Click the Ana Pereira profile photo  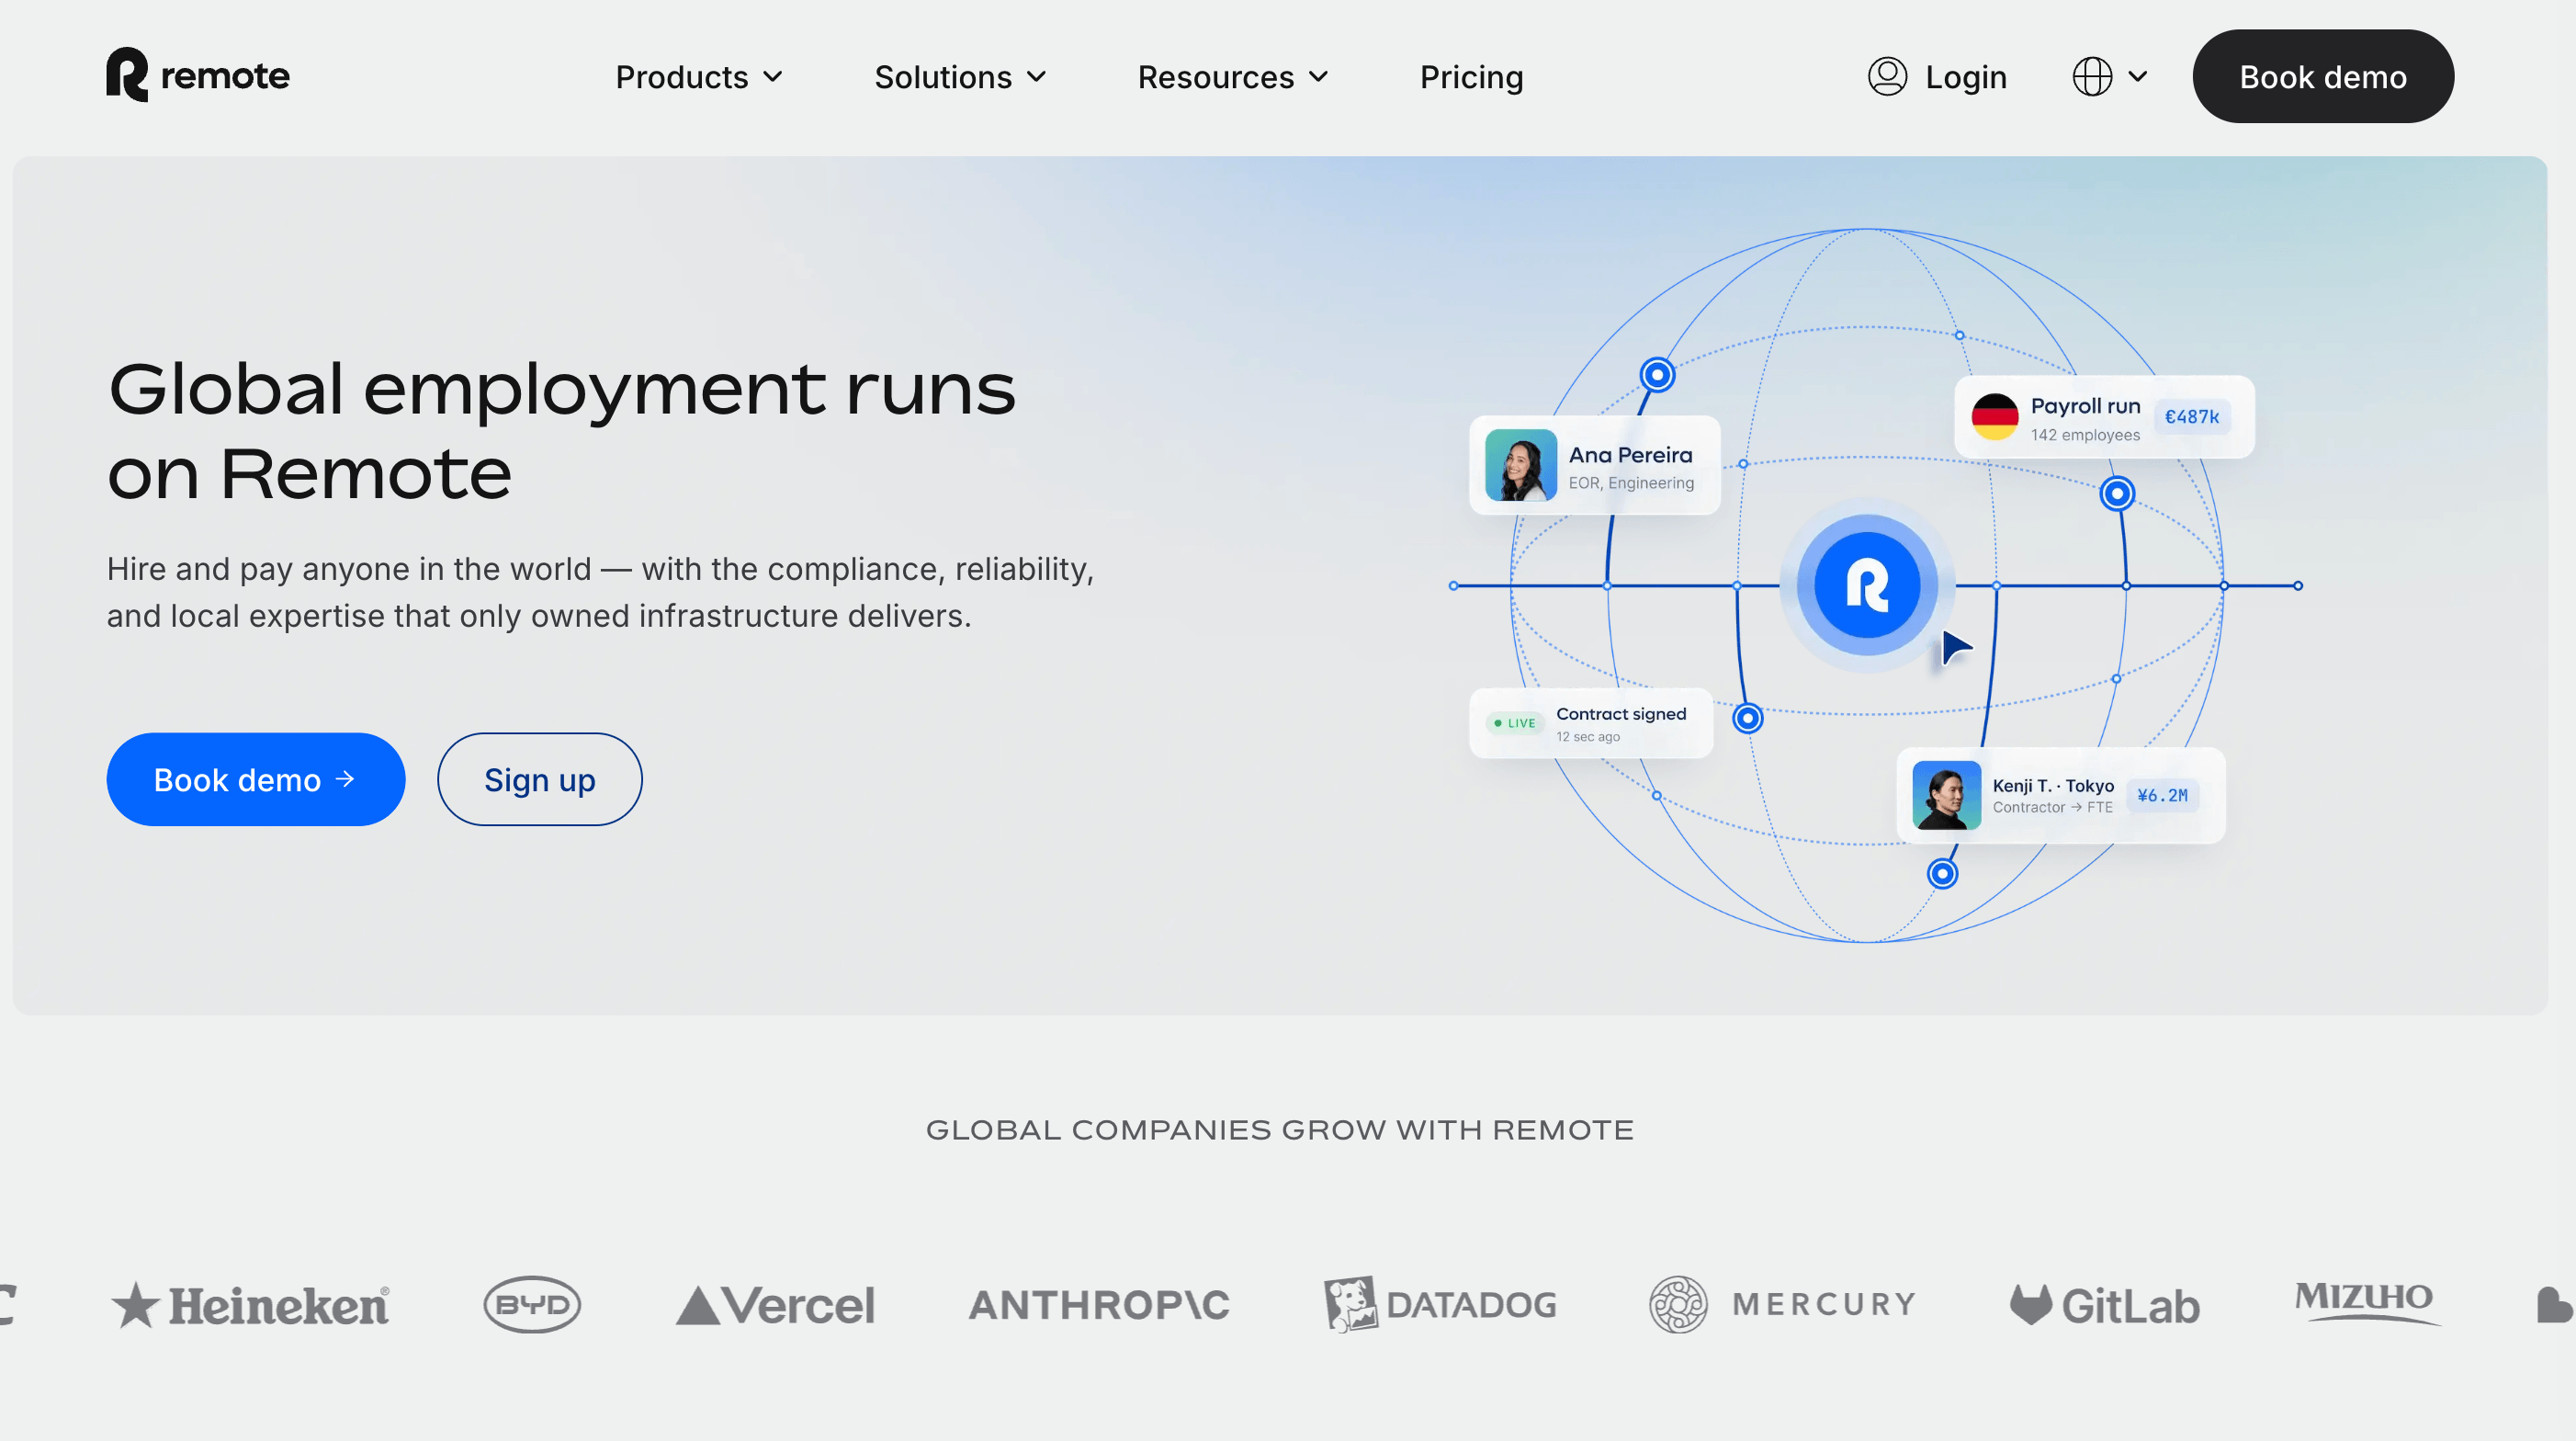[x=1520, y=465]
